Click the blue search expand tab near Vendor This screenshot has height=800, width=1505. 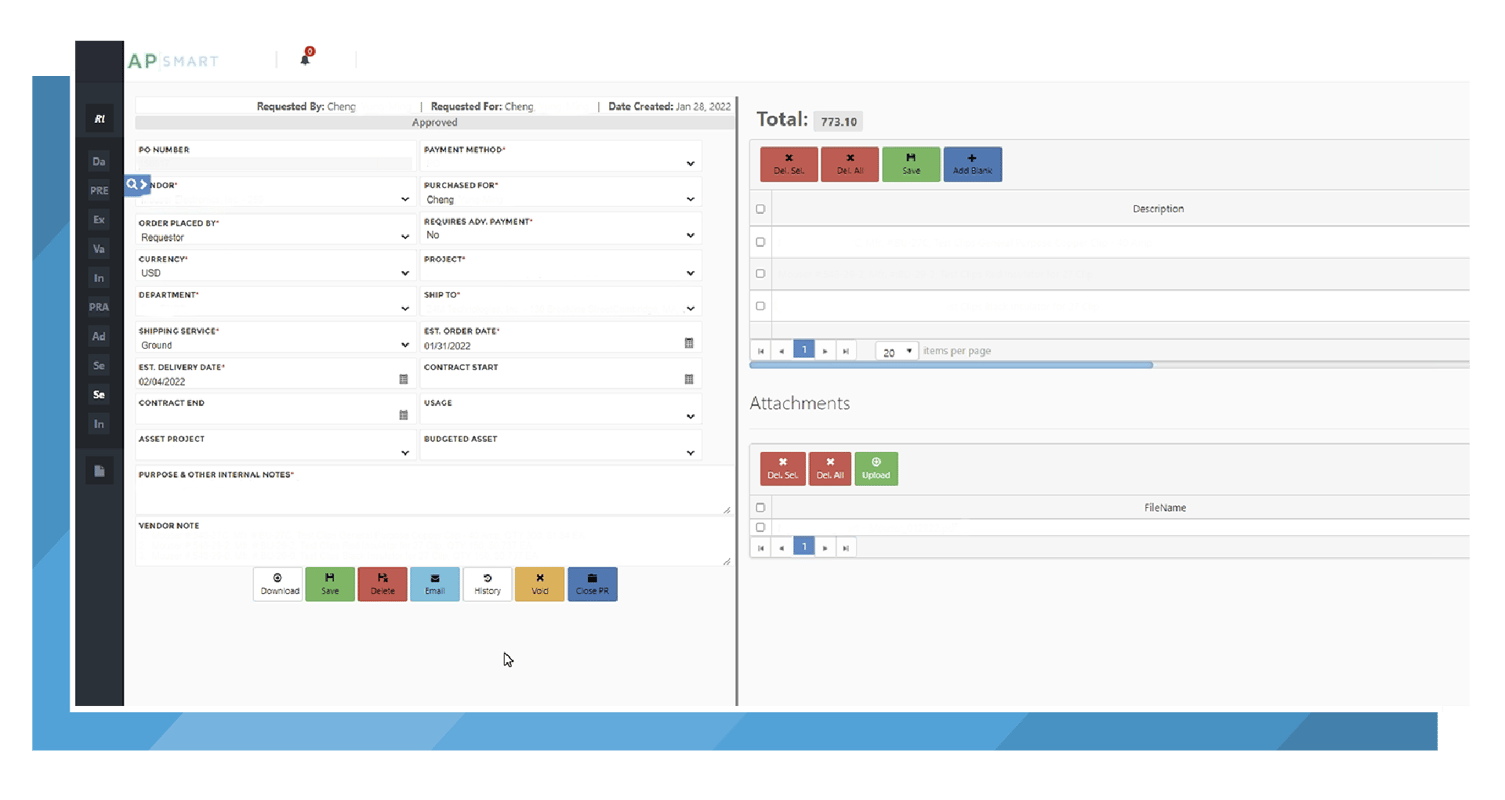click(137, 185)
